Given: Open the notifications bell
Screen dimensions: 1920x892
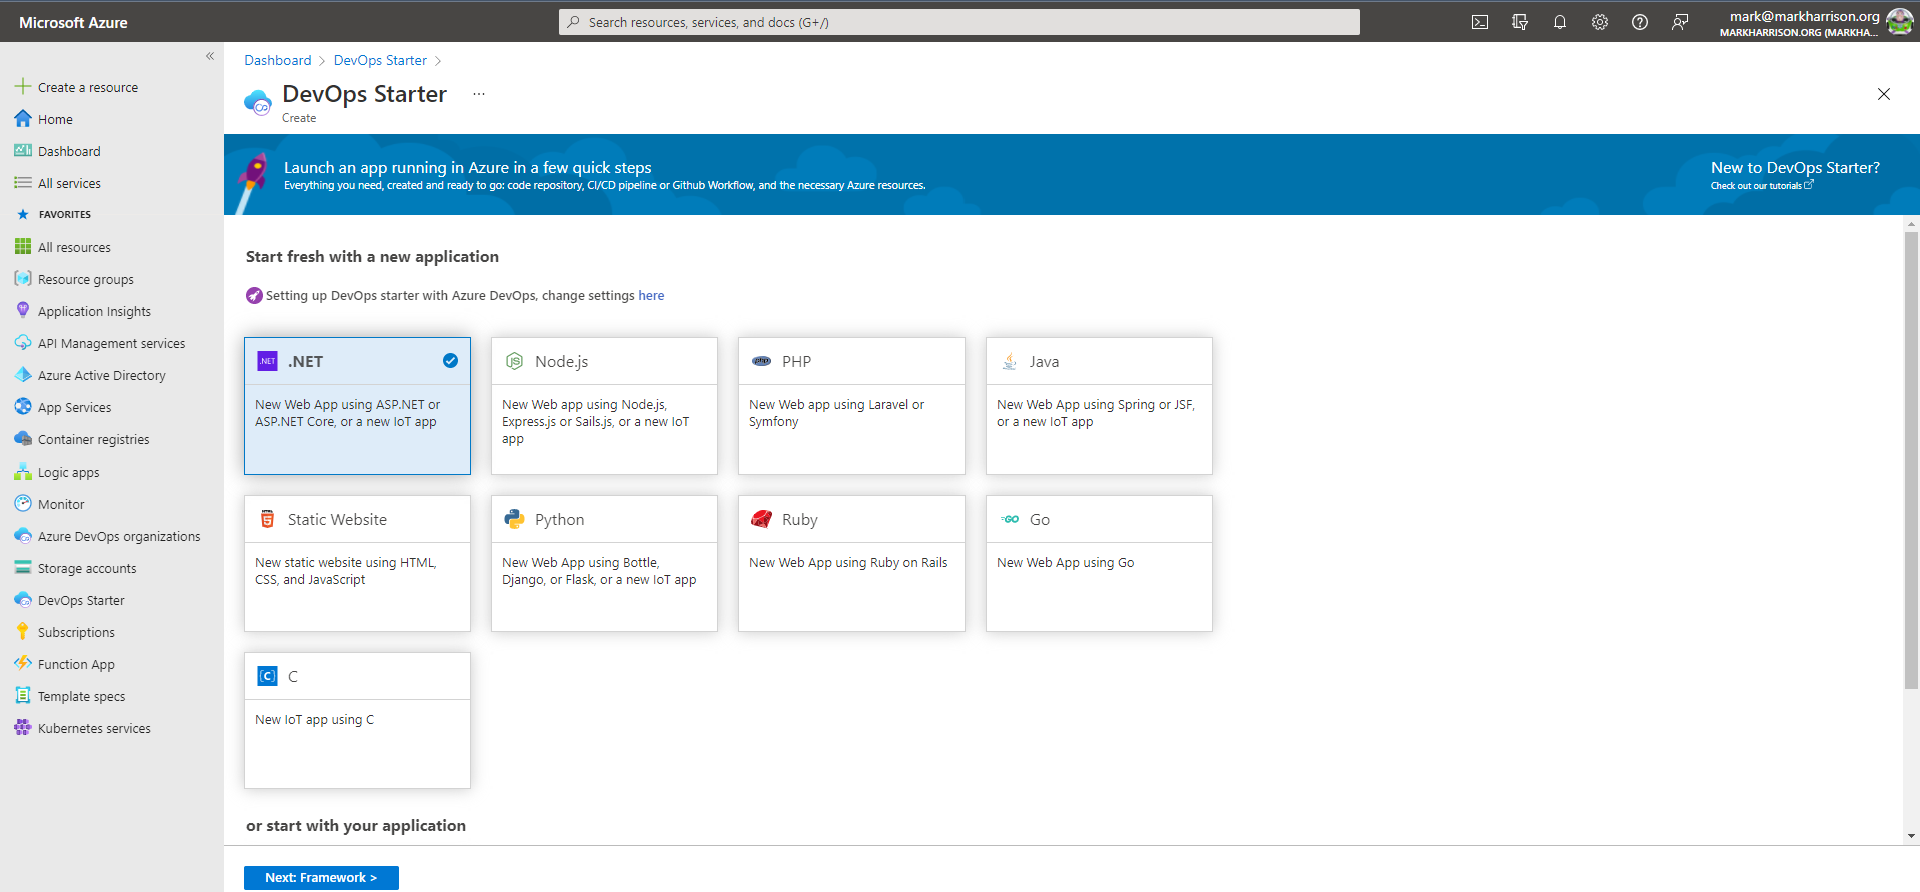Looking at the screenshot, I should (x=1560, y=22).
